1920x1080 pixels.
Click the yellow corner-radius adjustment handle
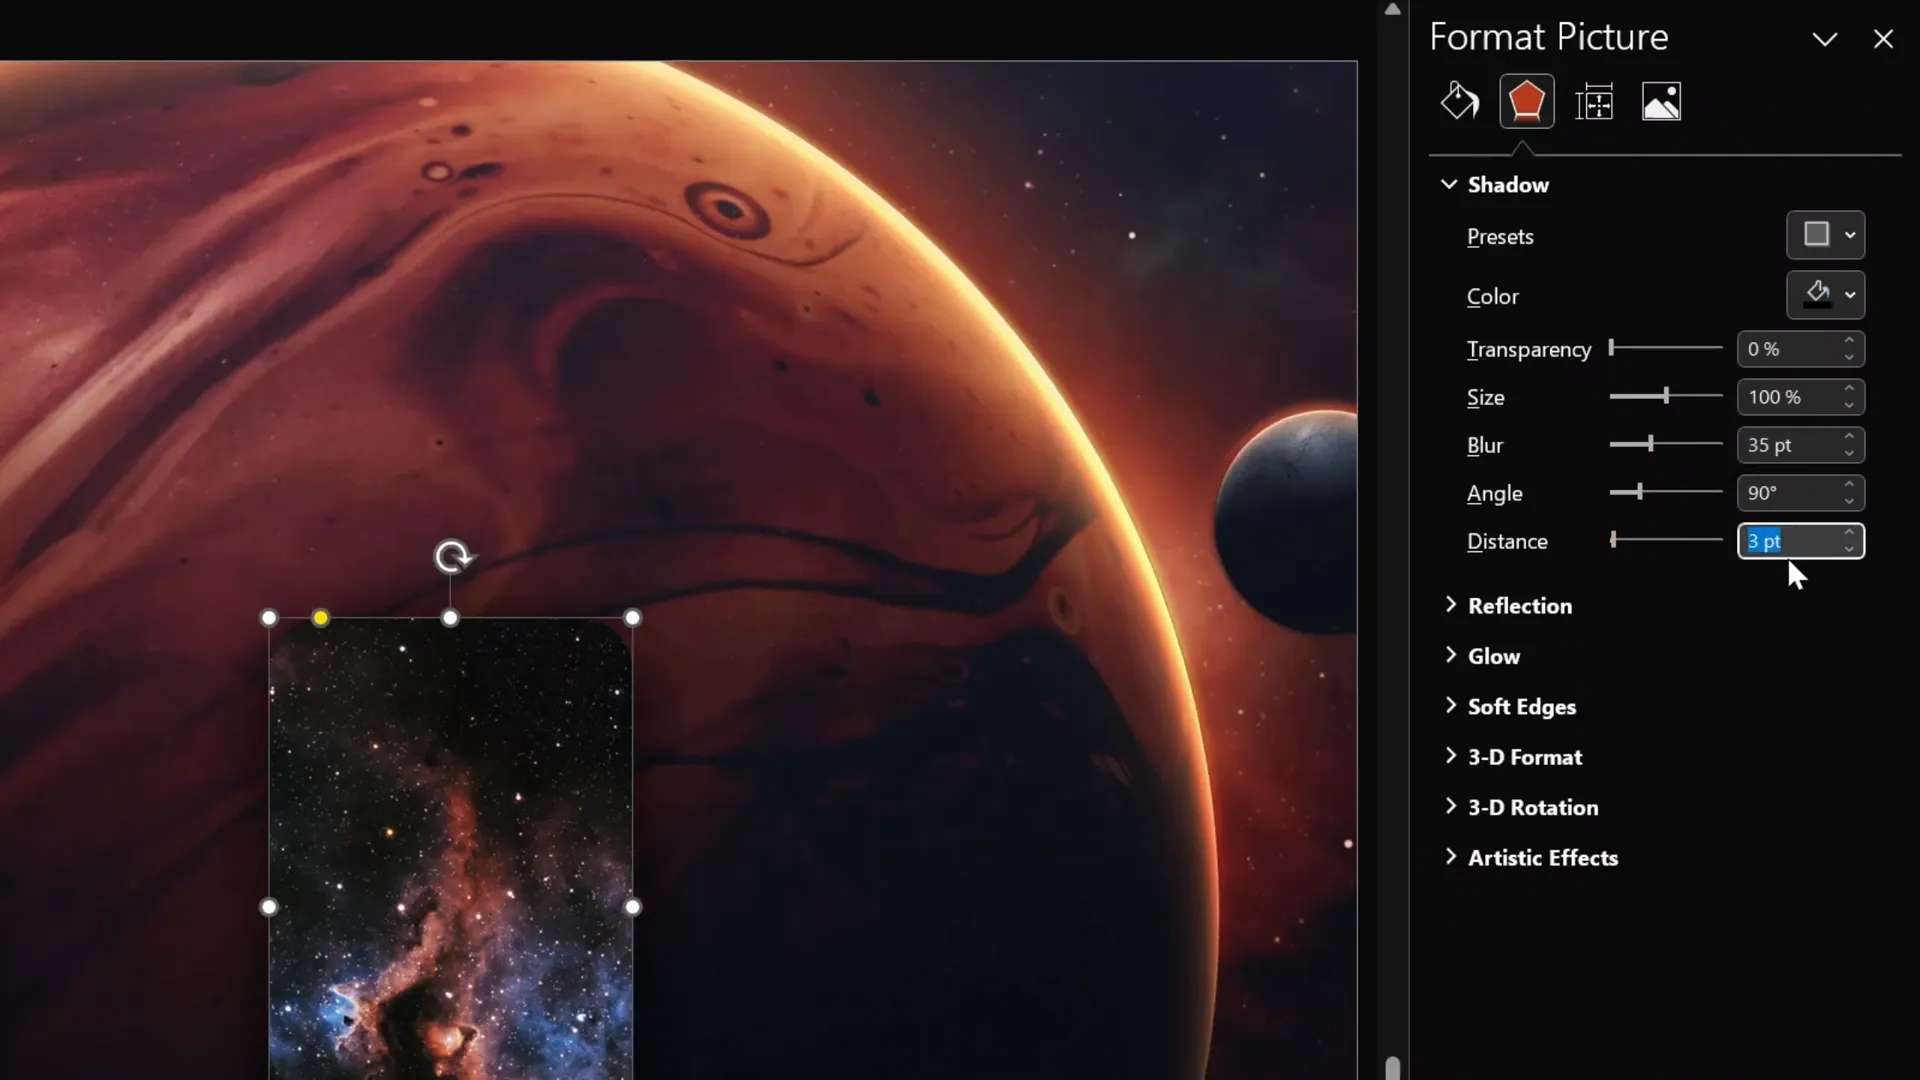coord(320,618)
